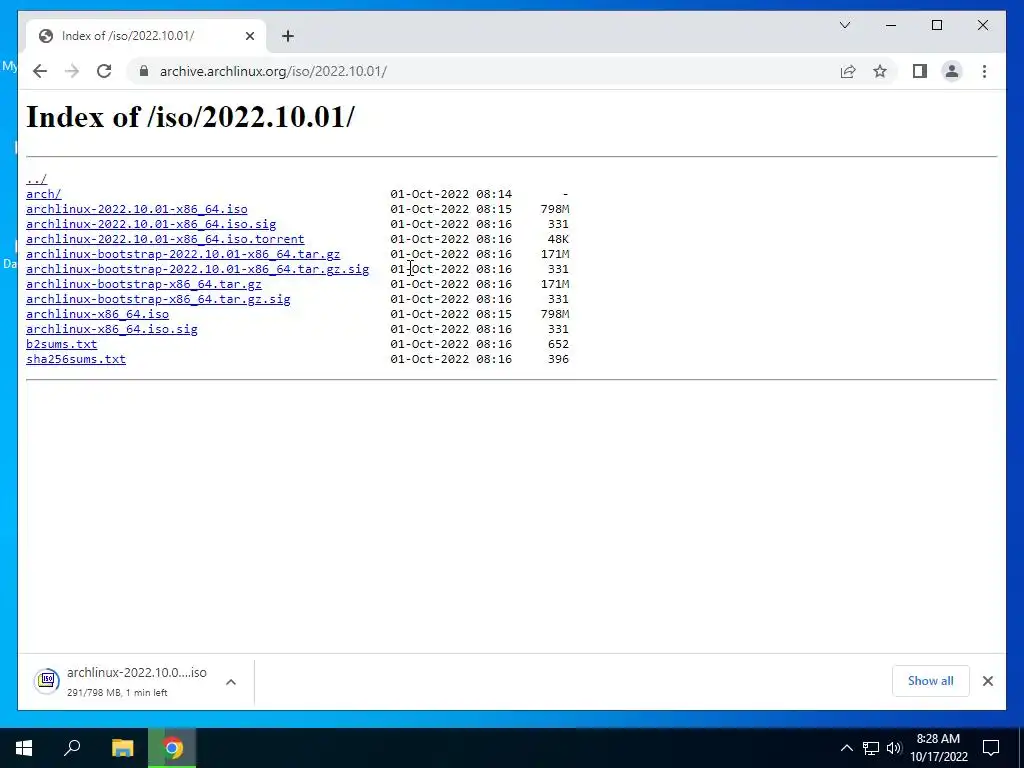Open the parent directory ../ link
This screenshot has height=768, width=1024.
point(37,179)
